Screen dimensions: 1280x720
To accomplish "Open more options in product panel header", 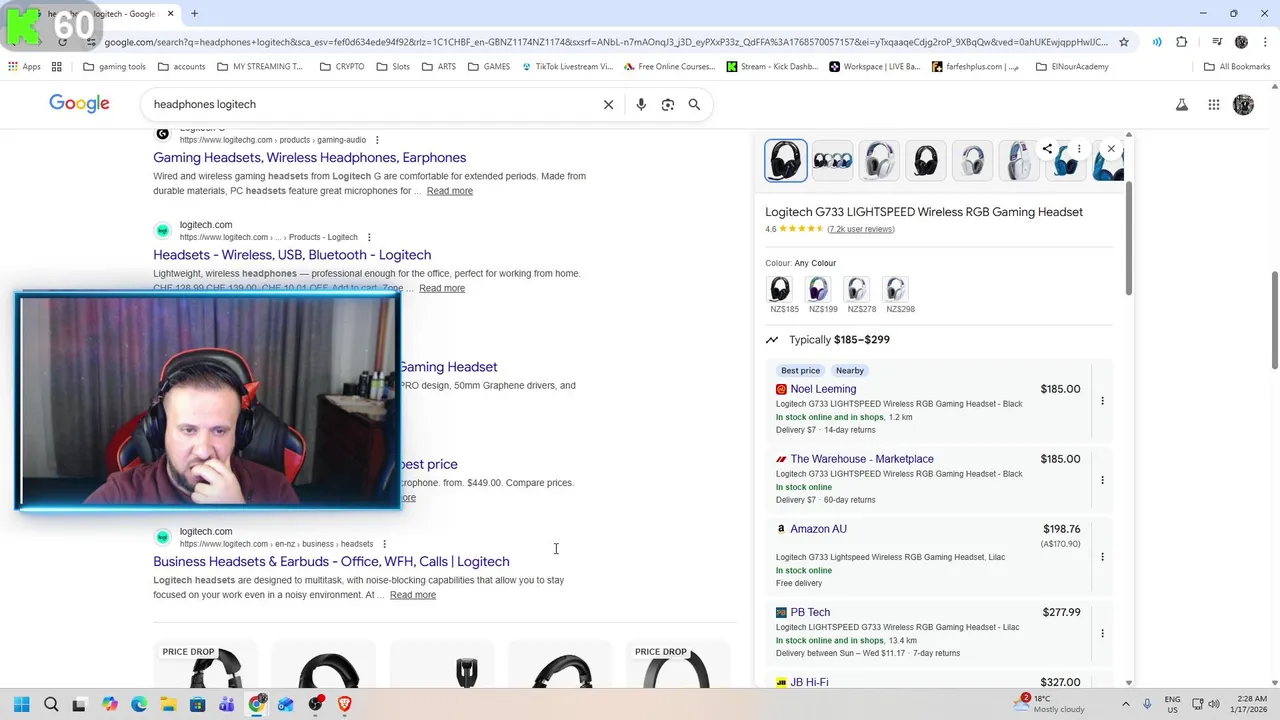I will click(x=1079, y=149).
